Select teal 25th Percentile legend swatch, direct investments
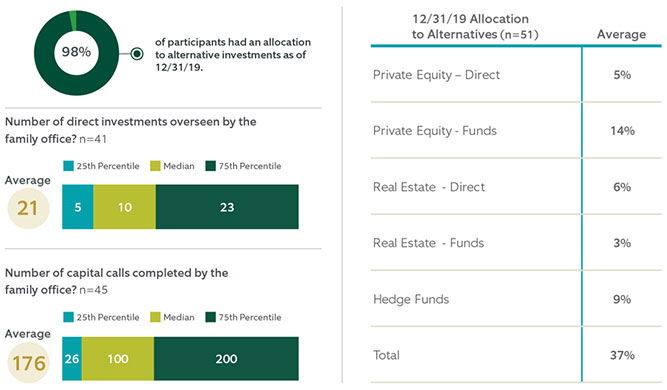The width and height of the screenshot is (667, 390). coord(68,166)
